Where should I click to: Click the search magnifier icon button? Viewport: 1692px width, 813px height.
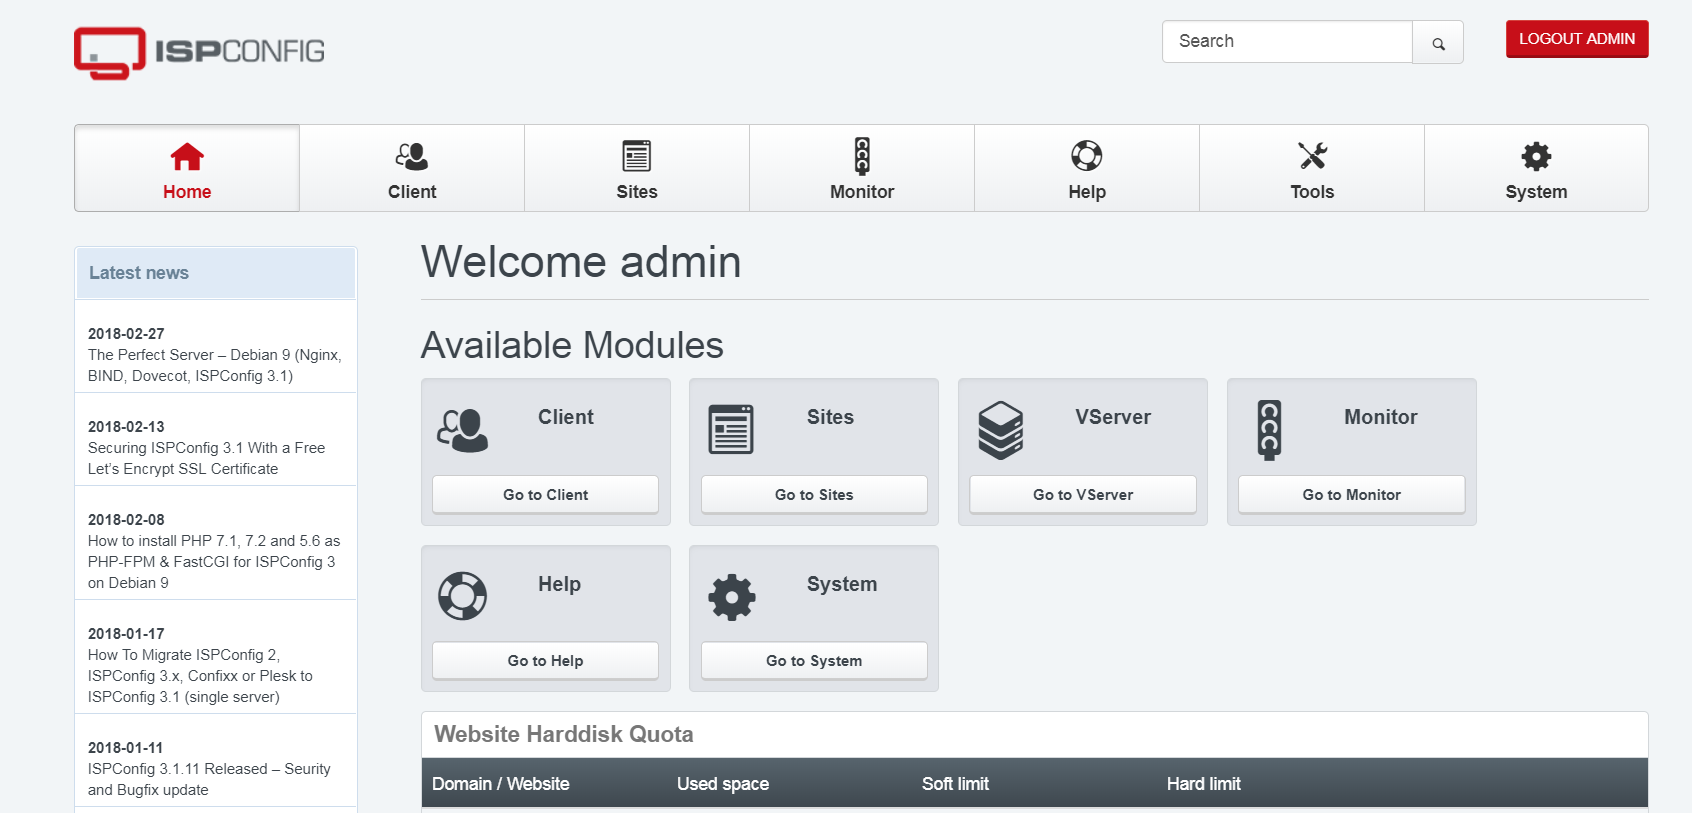(x=1438, y=43)
